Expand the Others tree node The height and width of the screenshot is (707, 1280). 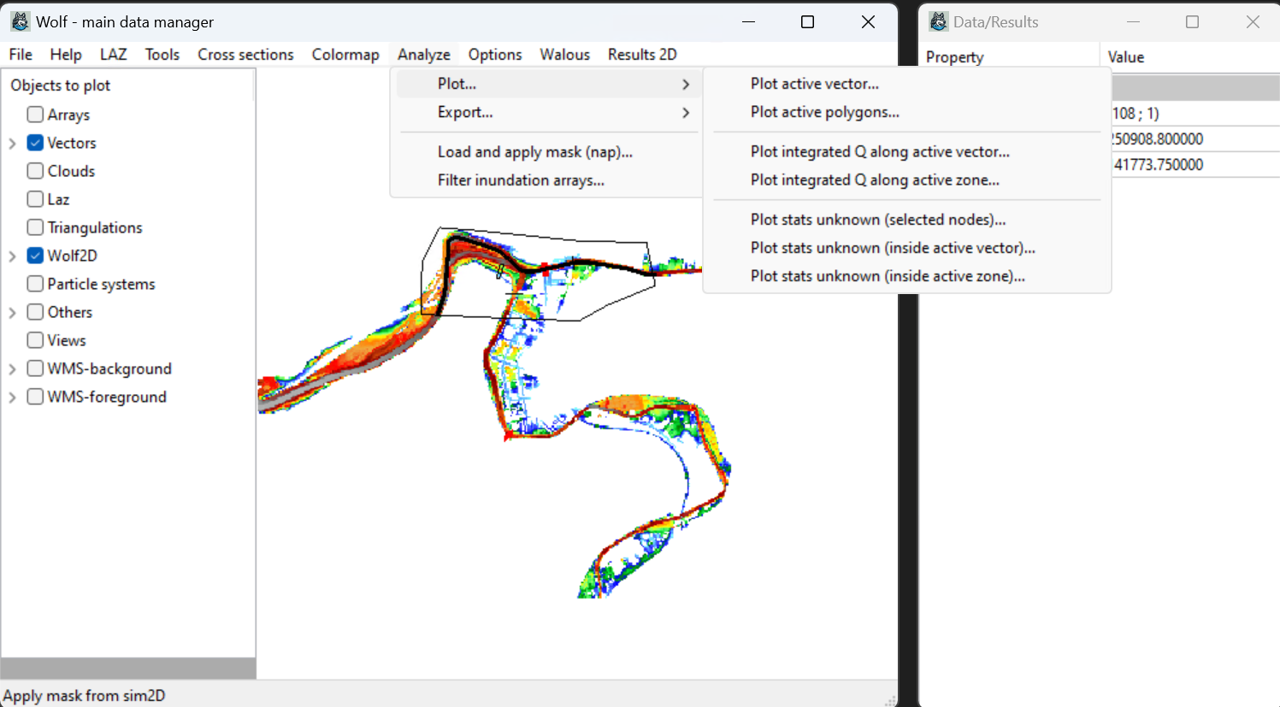pyautogui.click(x=12, y=313)
